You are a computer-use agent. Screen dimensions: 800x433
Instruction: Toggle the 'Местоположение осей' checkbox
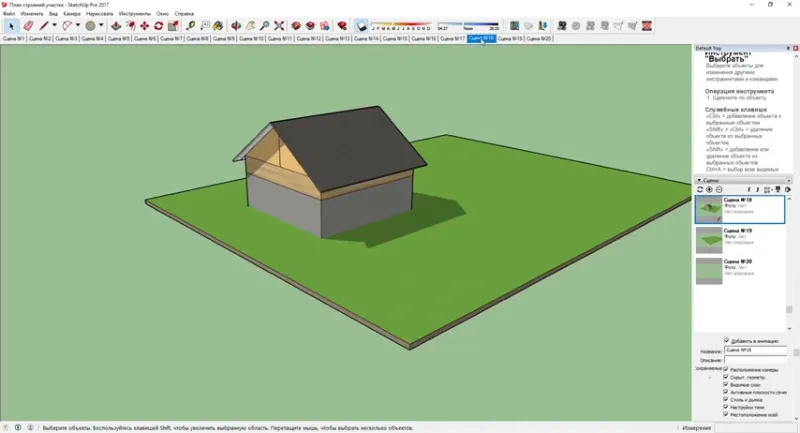pyautogui.click(x=726, y=415)
